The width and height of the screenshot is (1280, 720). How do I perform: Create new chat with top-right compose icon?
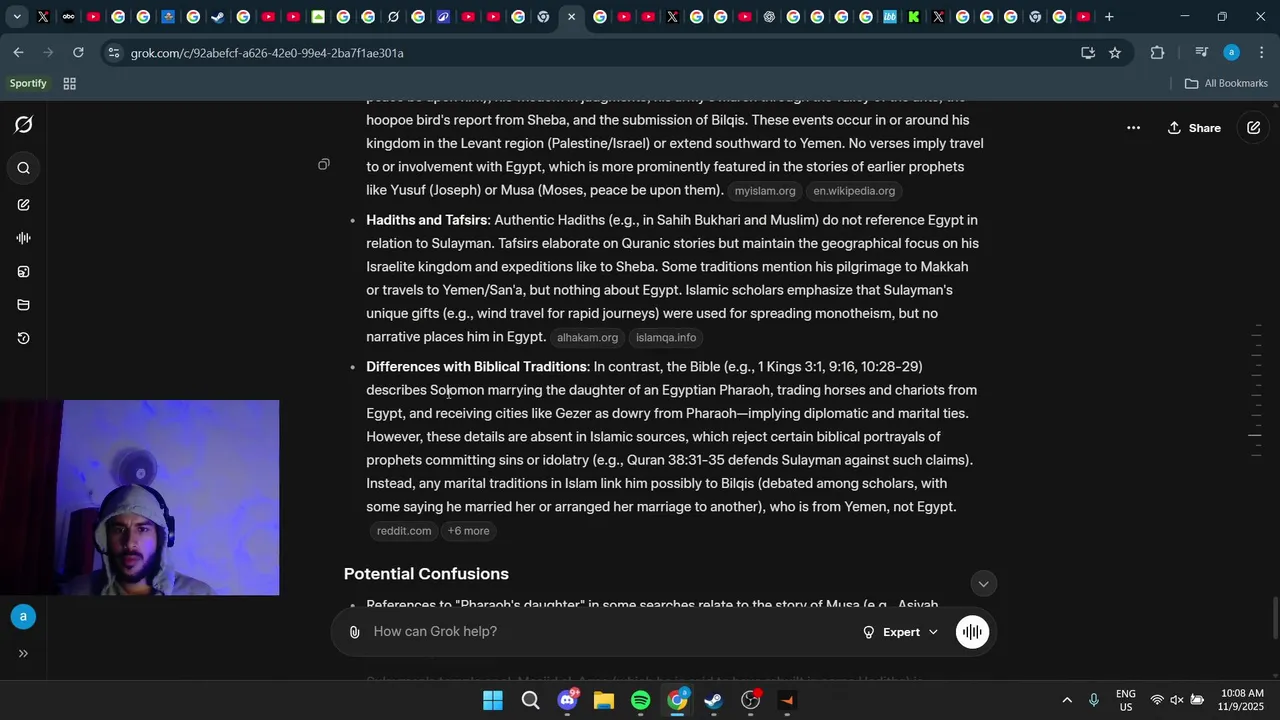[1254, 128]
